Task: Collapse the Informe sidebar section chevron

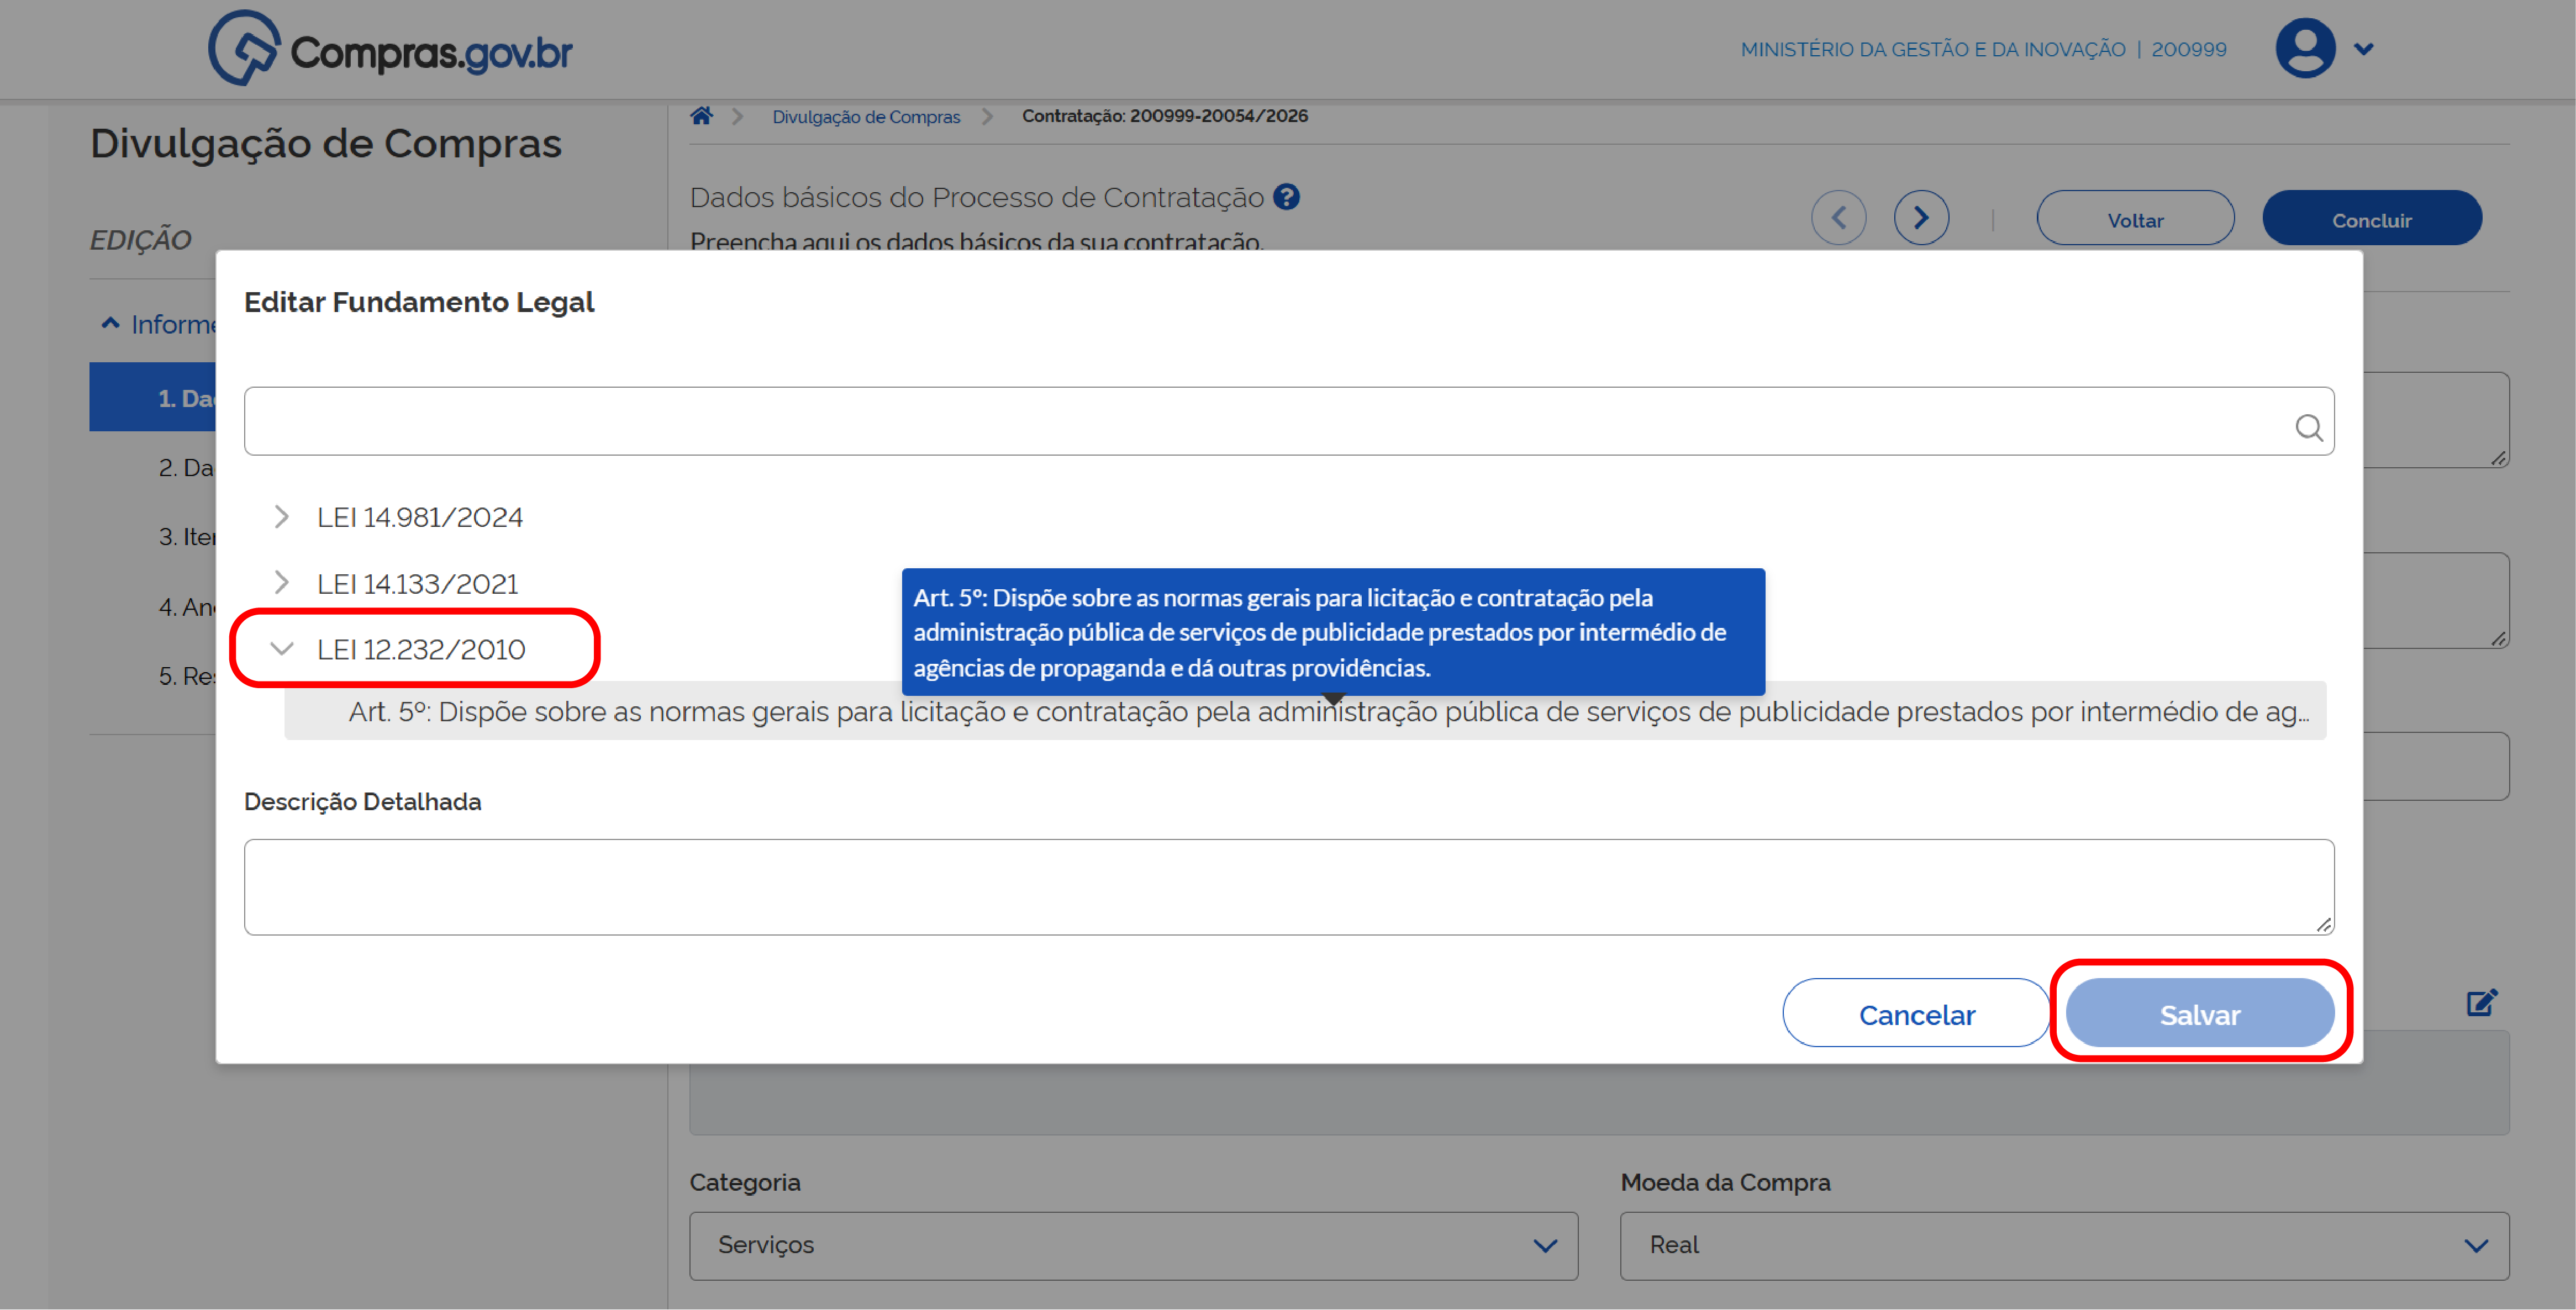Action: 111,323
